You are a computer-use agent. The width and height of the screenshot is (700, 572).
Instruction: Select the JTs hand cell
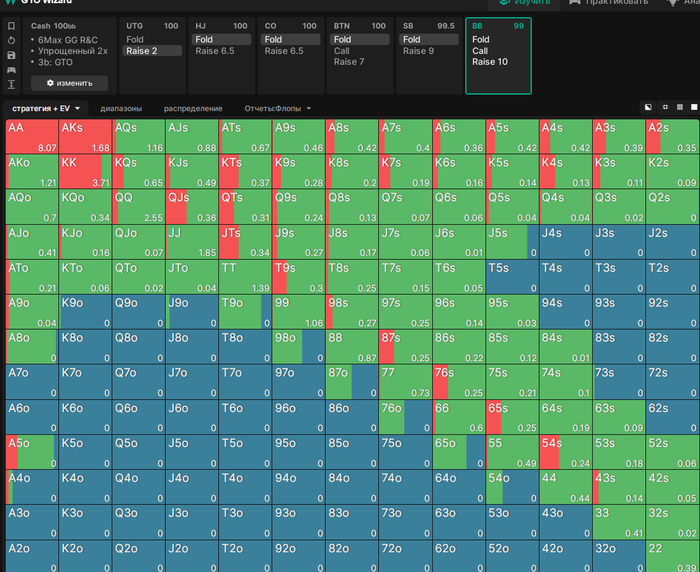[245, 242]
